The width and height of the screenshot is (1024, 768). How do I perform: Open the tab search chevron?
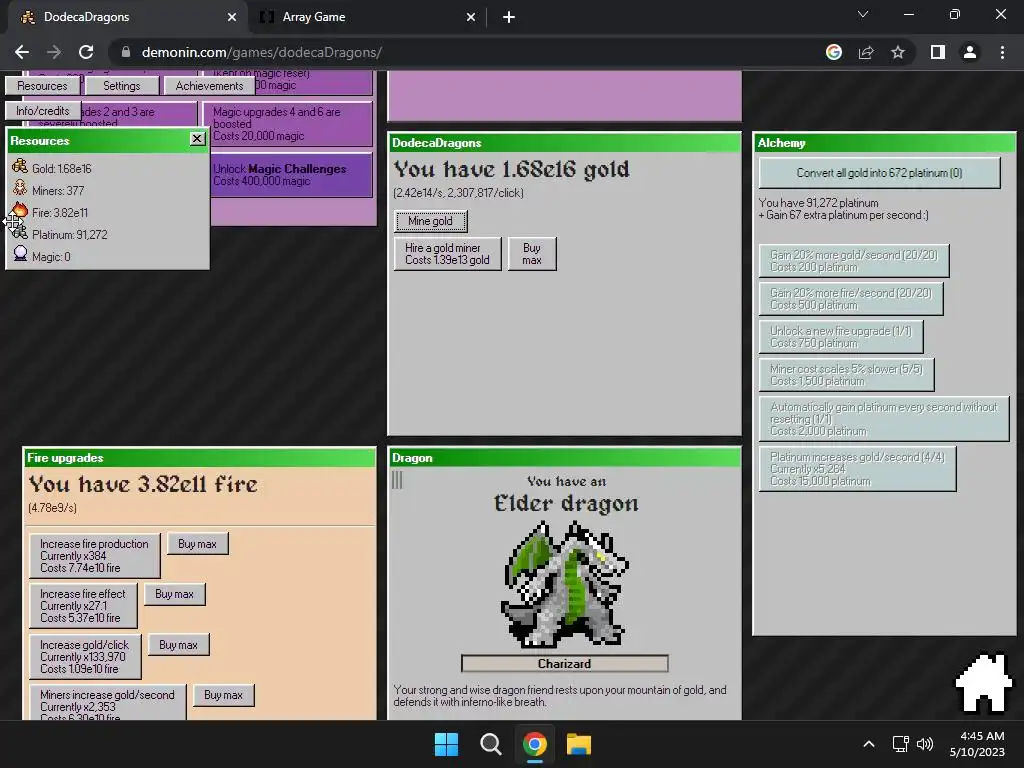[x=863, y=14]
